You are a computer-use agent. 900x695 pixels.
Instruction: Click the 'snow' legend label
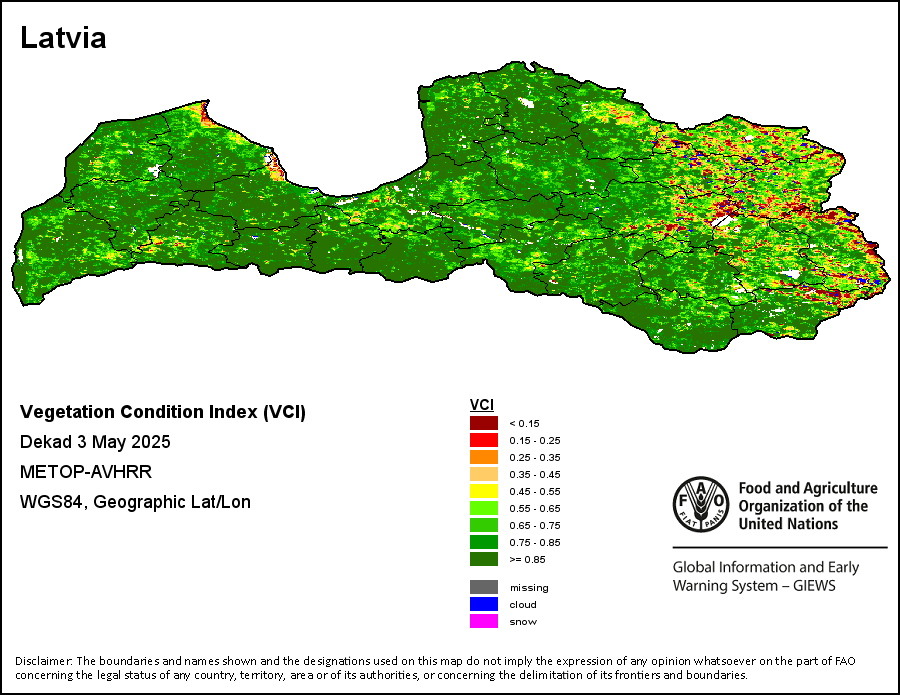pyautogui.click(x=523, y=622)
